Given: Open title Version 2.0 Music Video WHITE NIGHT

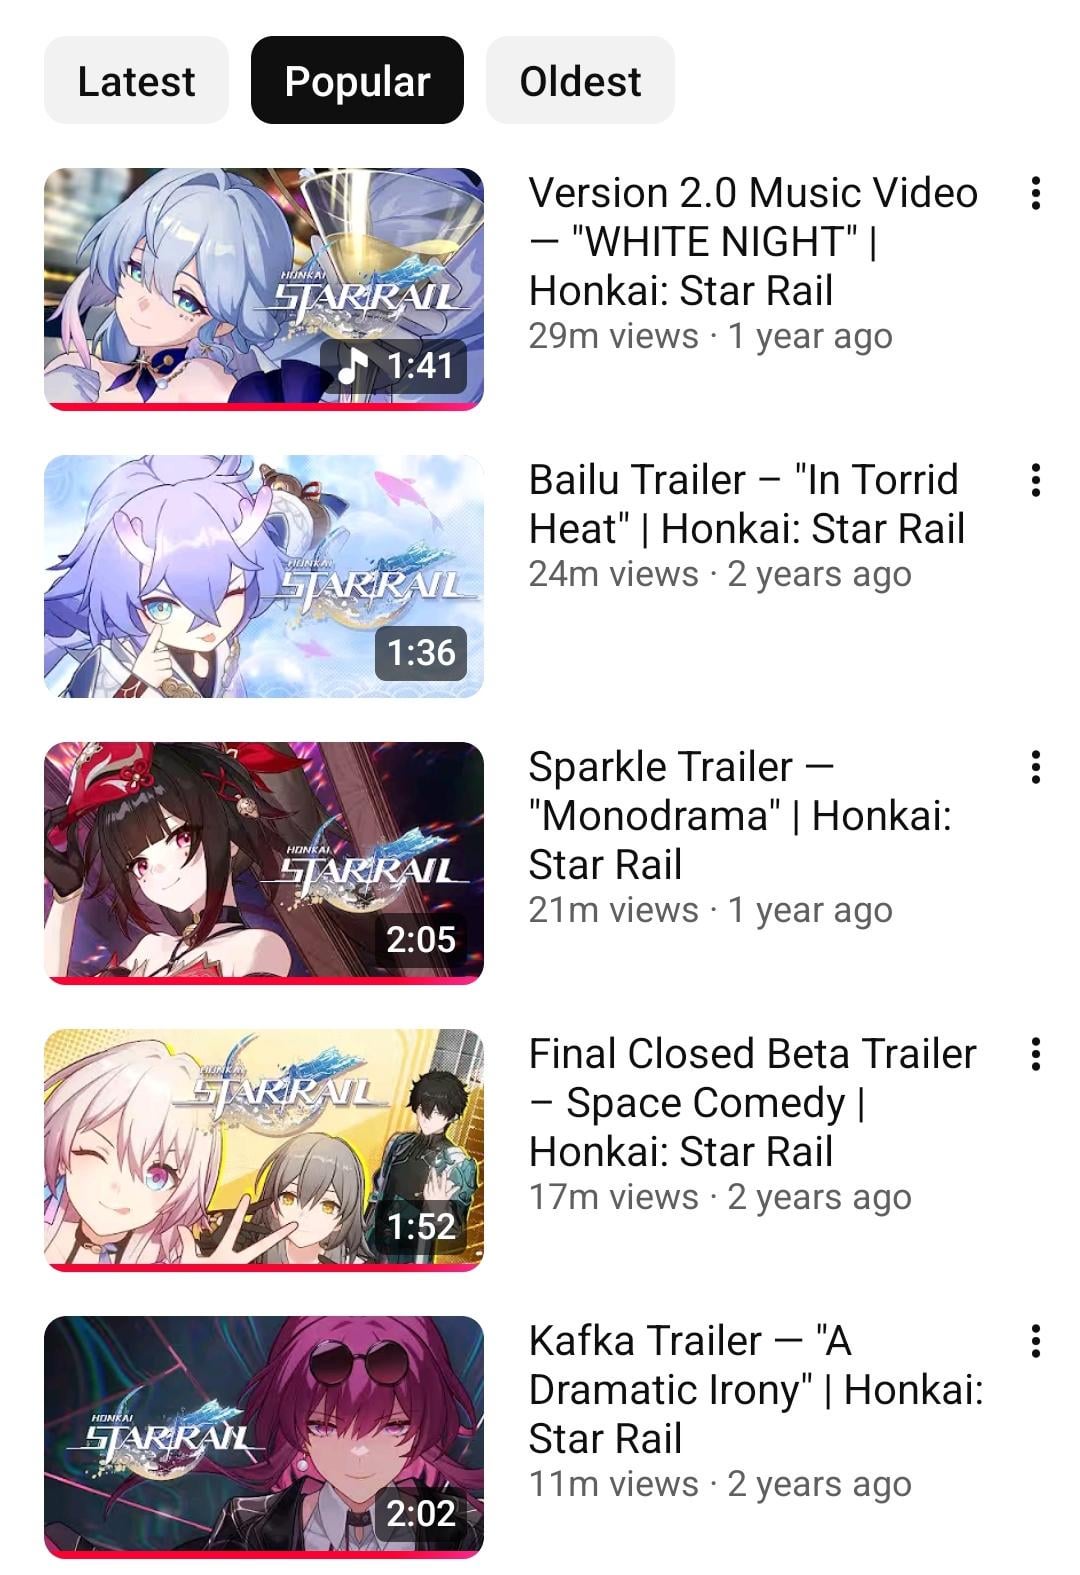Looking at the screenshot, I should (753, 242).
